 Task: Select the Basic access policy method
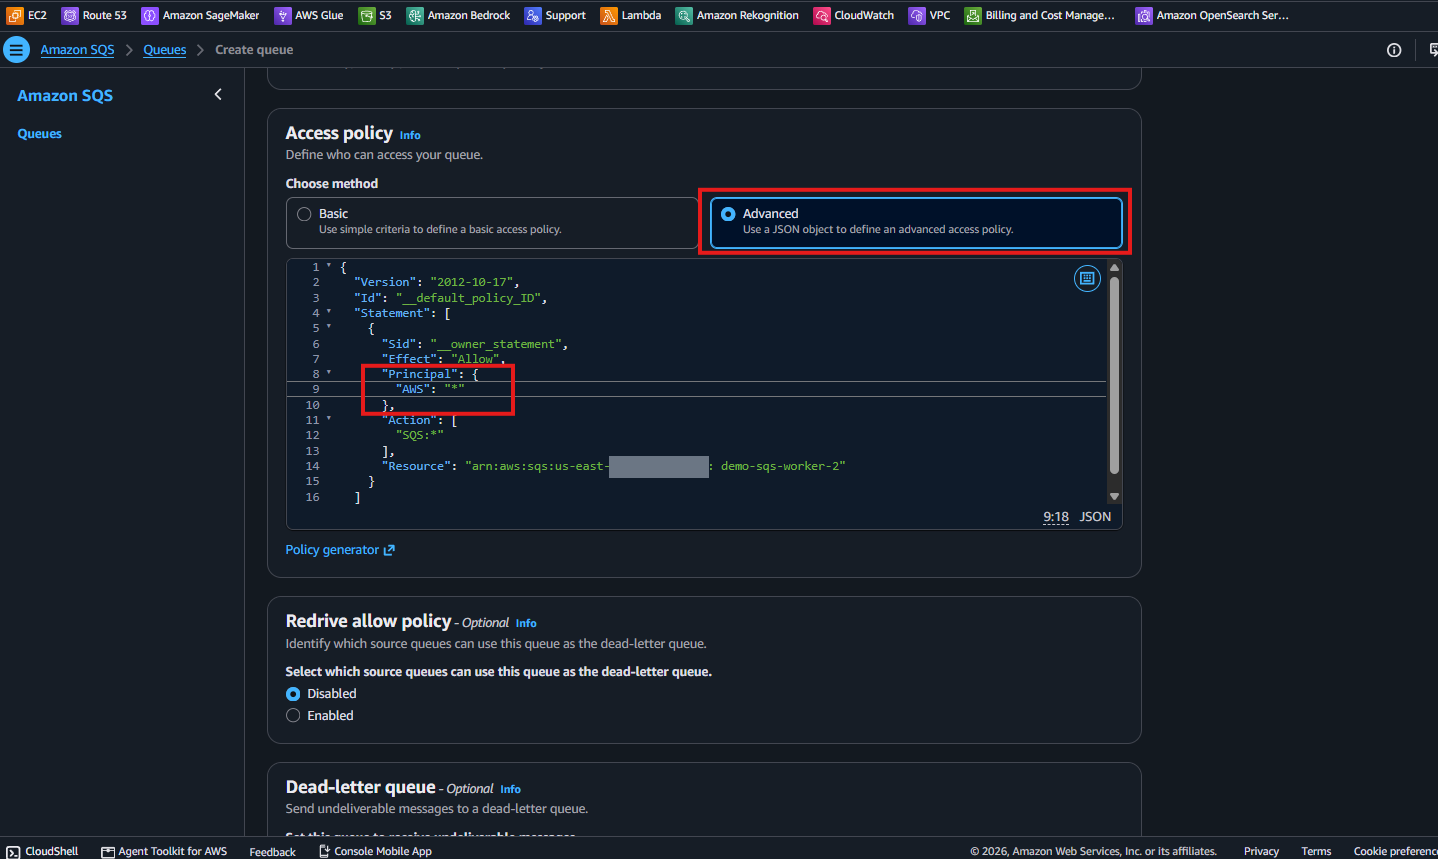coord(491,222)
